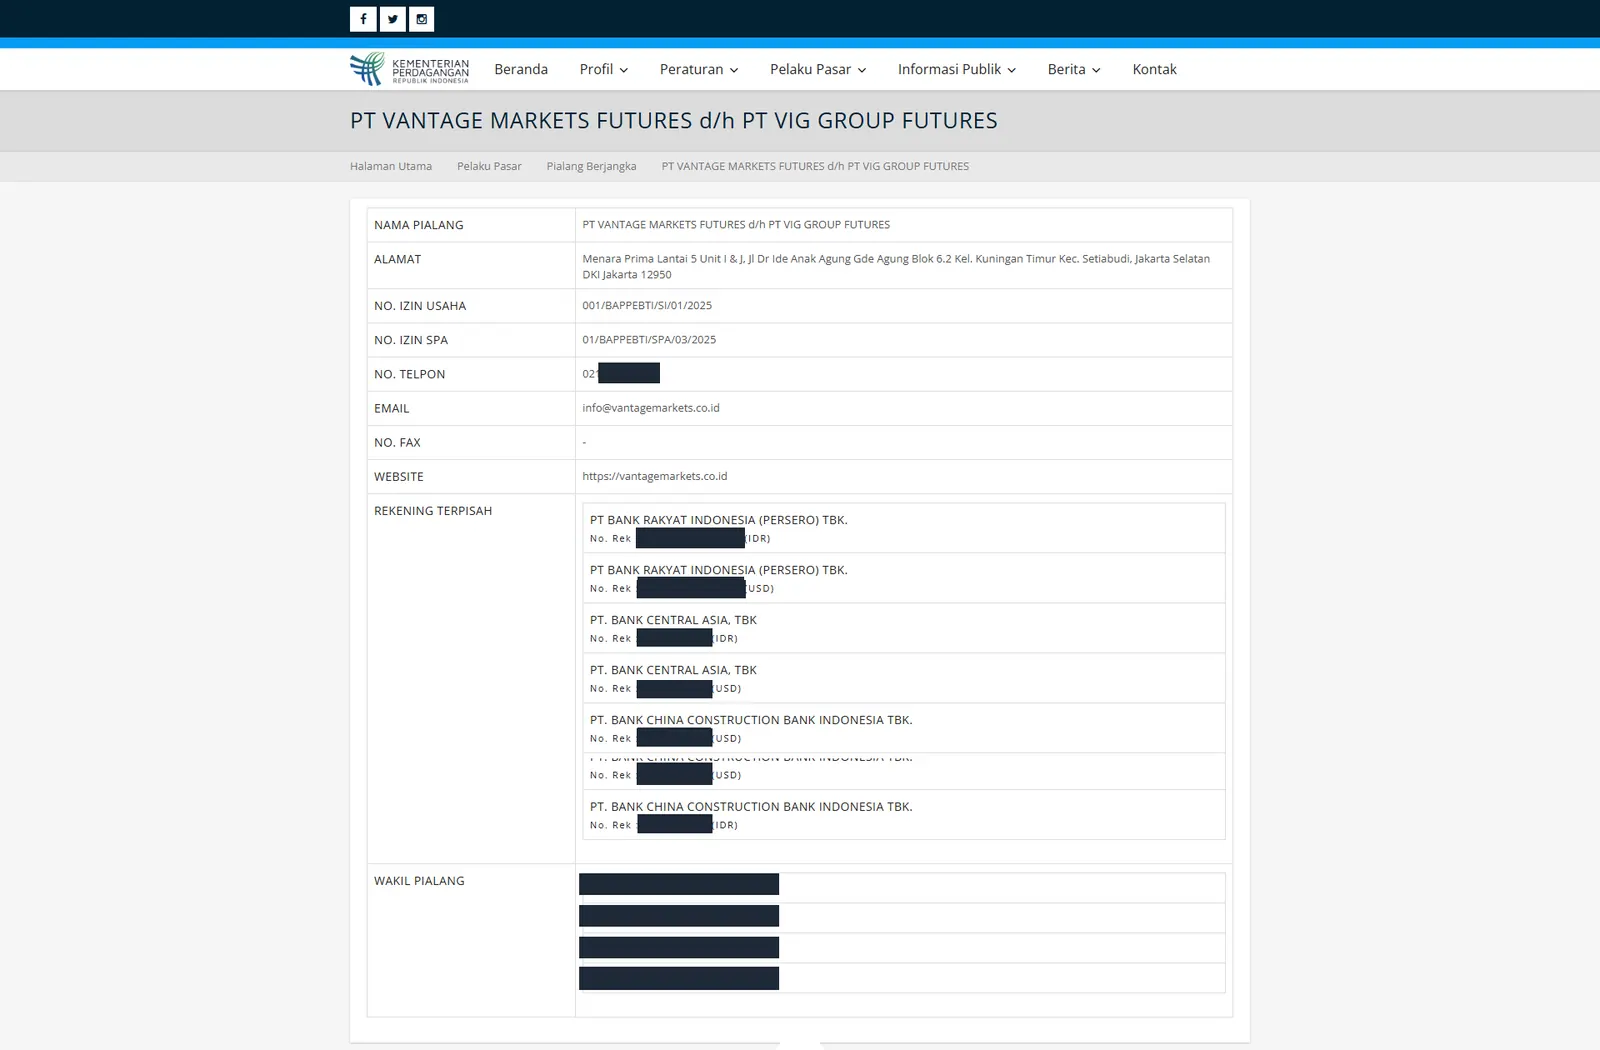
Task: Select the email info@vantagemarkets.co.id
Action: (651, 408)
